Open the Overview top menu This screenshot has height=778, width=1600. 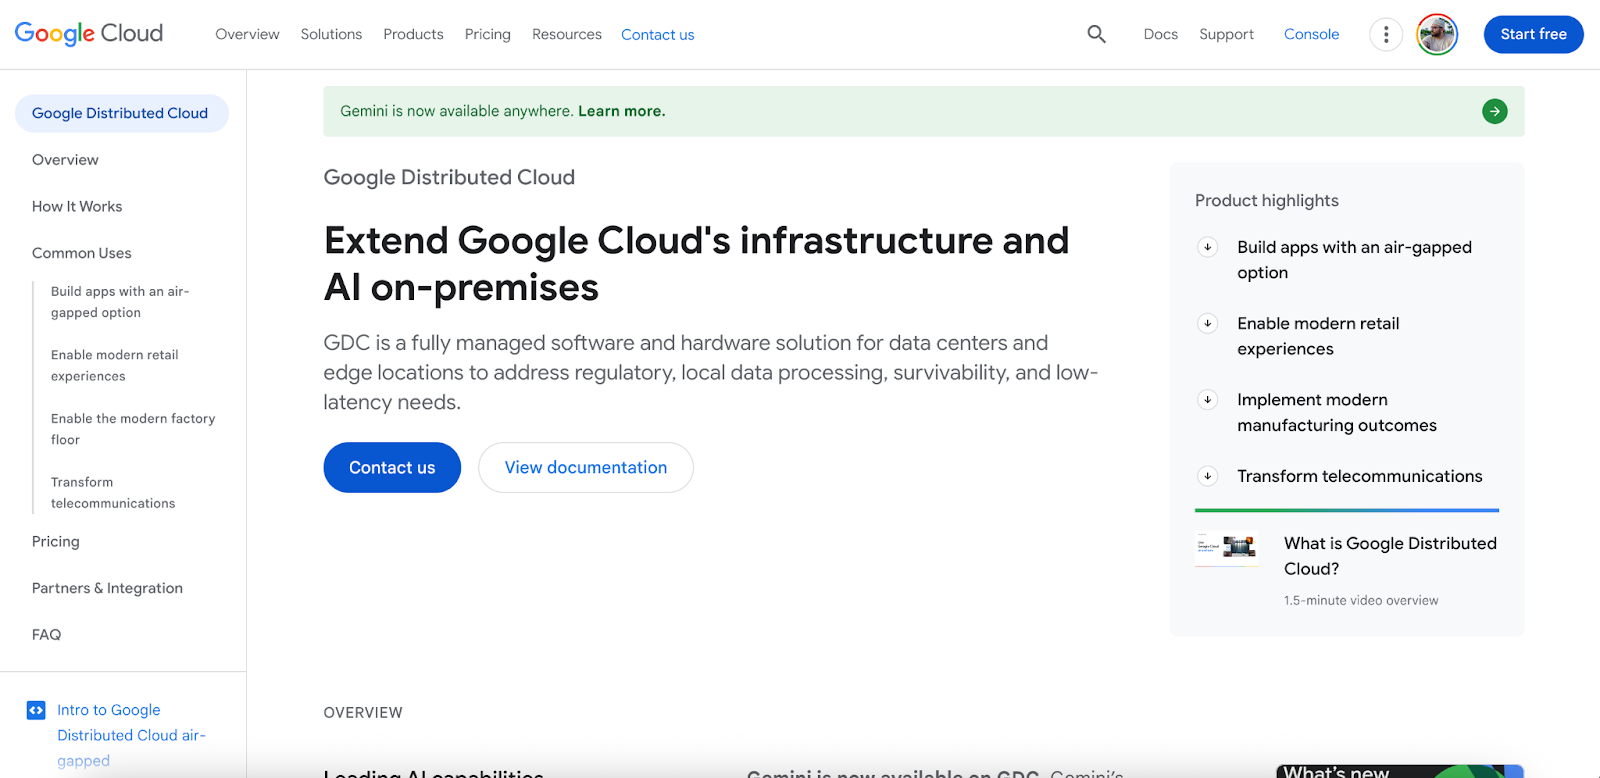[247, 34]
